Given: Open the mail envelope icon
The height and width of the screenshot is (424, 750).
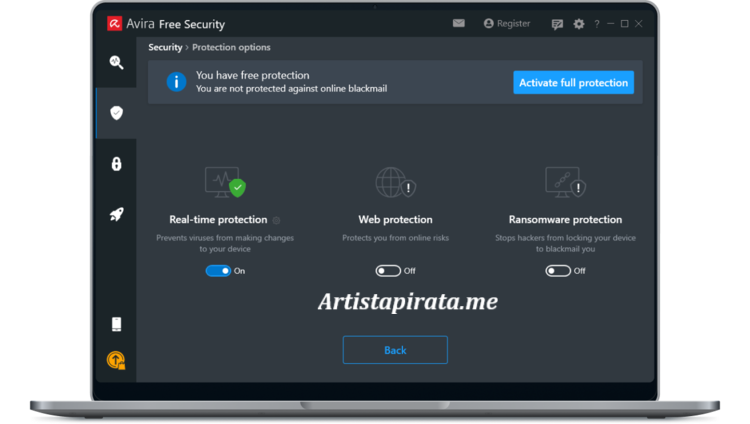Looking at the screenshot, I should (x=459, y=23).
